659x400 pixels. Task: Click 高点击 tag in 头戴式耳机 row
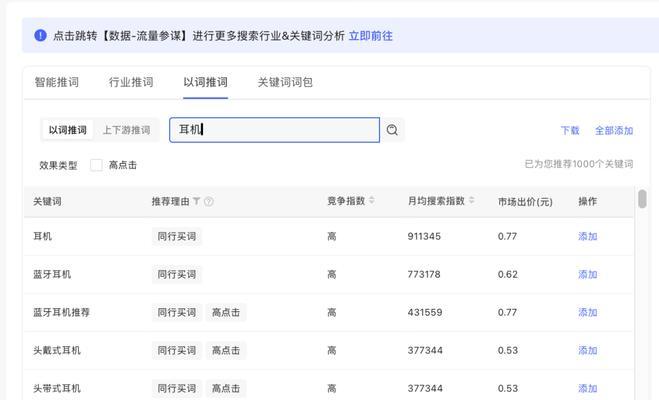tap(226, 350)
